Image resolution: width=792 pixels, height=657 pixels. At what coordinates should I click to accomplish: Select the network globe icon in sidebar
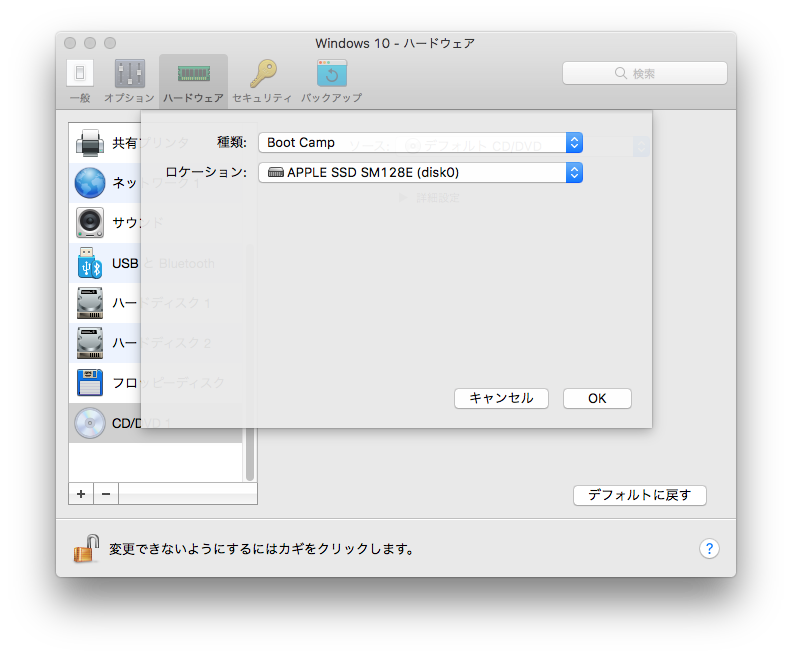(90, 183)
